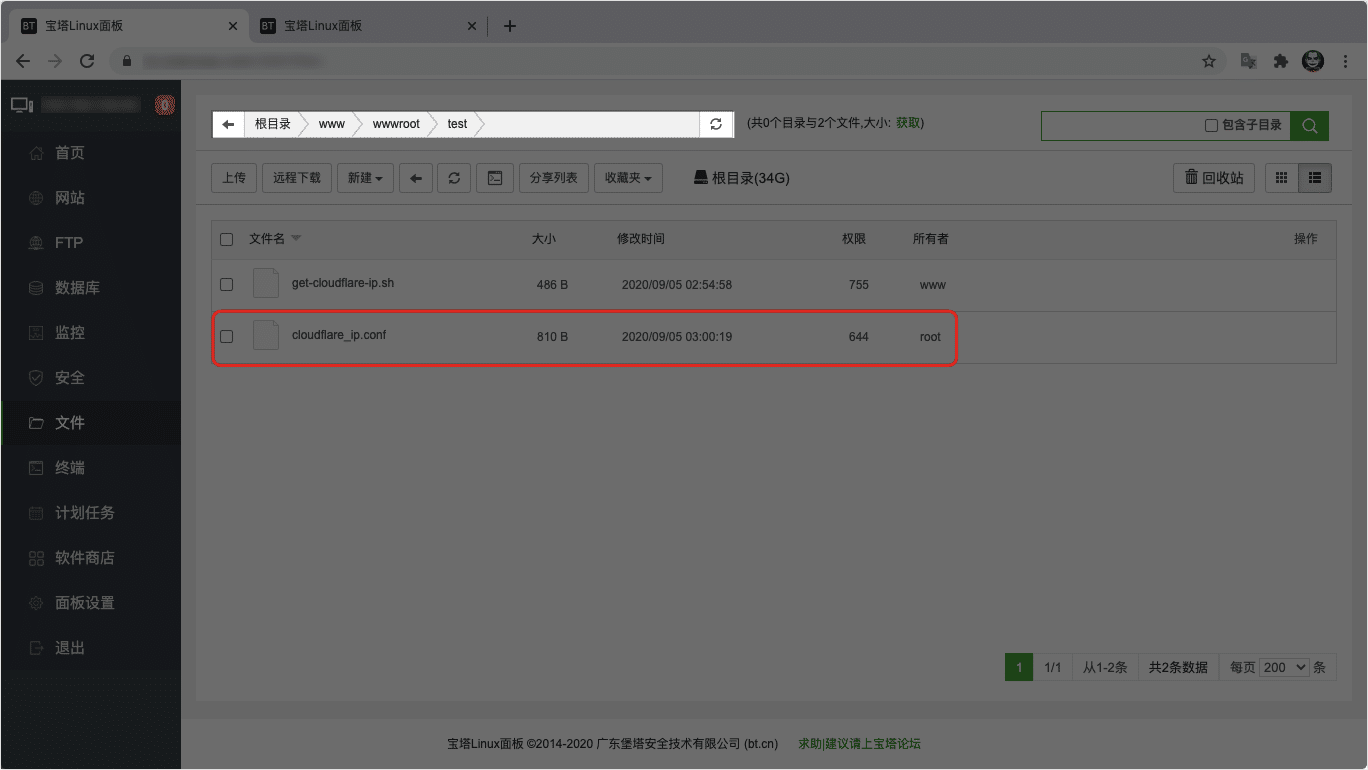Click the get-cloudflare-ip.sh file icon

click(x=266, y=283)
